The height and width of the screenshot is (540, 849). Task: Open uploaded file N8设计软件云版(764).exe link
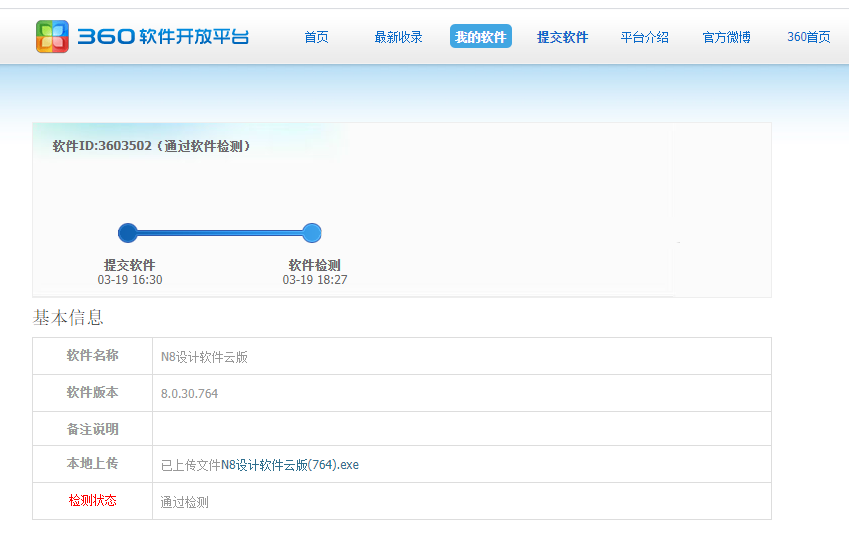pyautogui.click(x=290, y=465)
